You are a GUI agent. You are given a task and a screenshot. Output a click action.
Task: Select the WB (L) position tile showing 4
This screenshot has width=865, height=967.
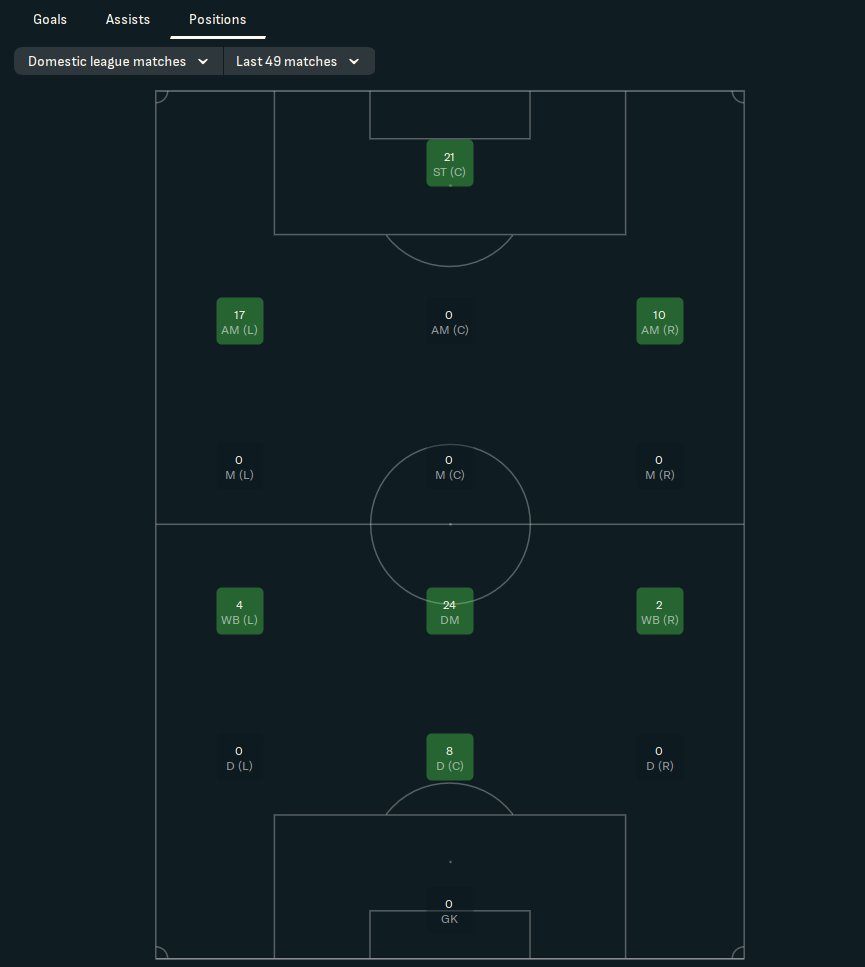click(240, 611)
